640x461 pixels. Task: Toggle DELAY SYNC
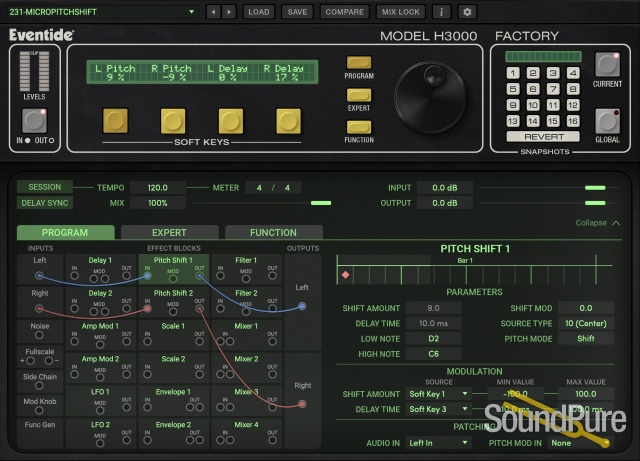(x=44, y=203)
